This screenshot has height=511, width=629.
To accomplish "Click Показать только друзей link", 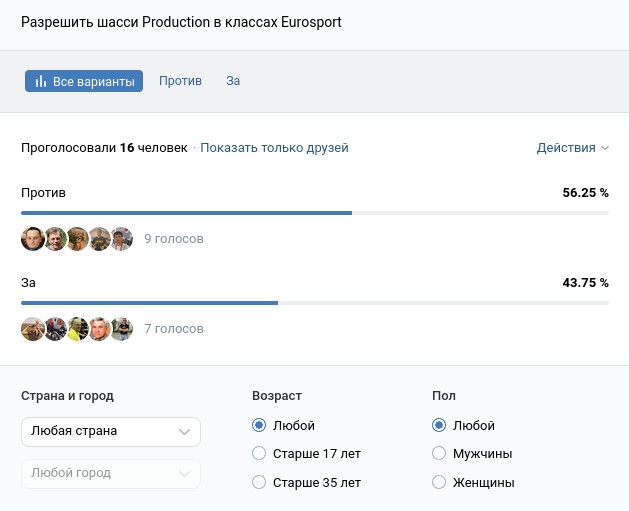I will click(x=274, y=148).
